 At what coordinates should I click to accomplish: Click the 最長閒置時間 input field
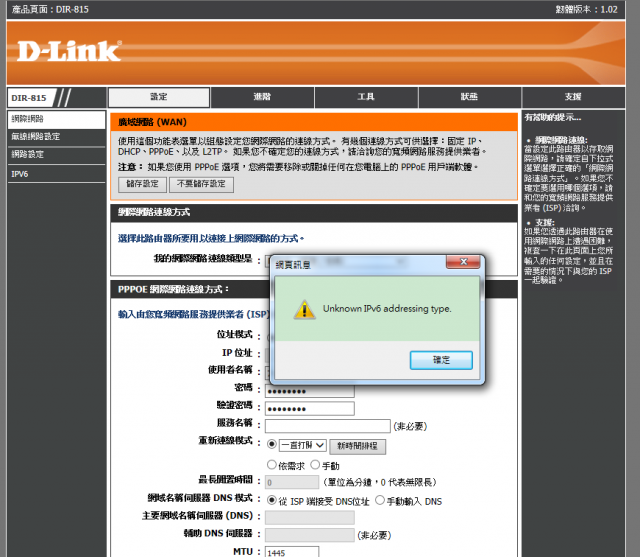[x=292, y=482]
